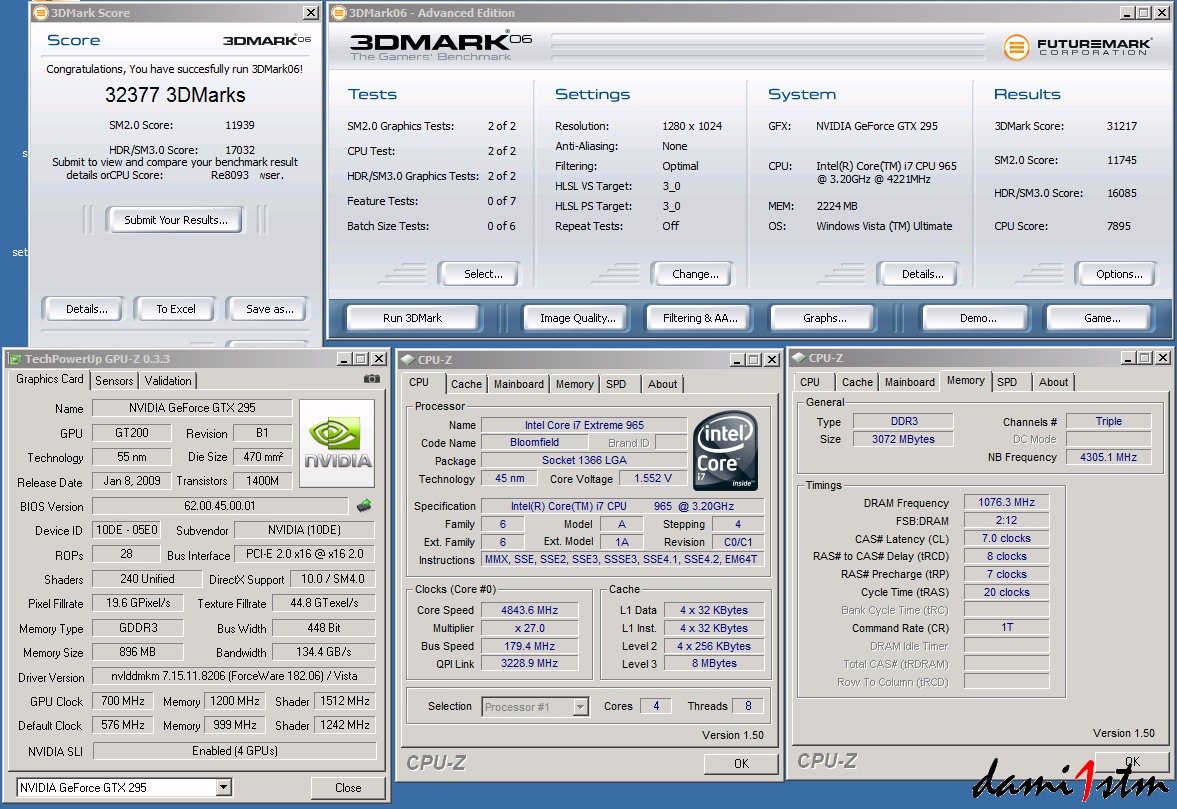Select the About tab in the CPU-Z window showing the Memory tab
The image size is (1177, 809).
coord(1053,382)
